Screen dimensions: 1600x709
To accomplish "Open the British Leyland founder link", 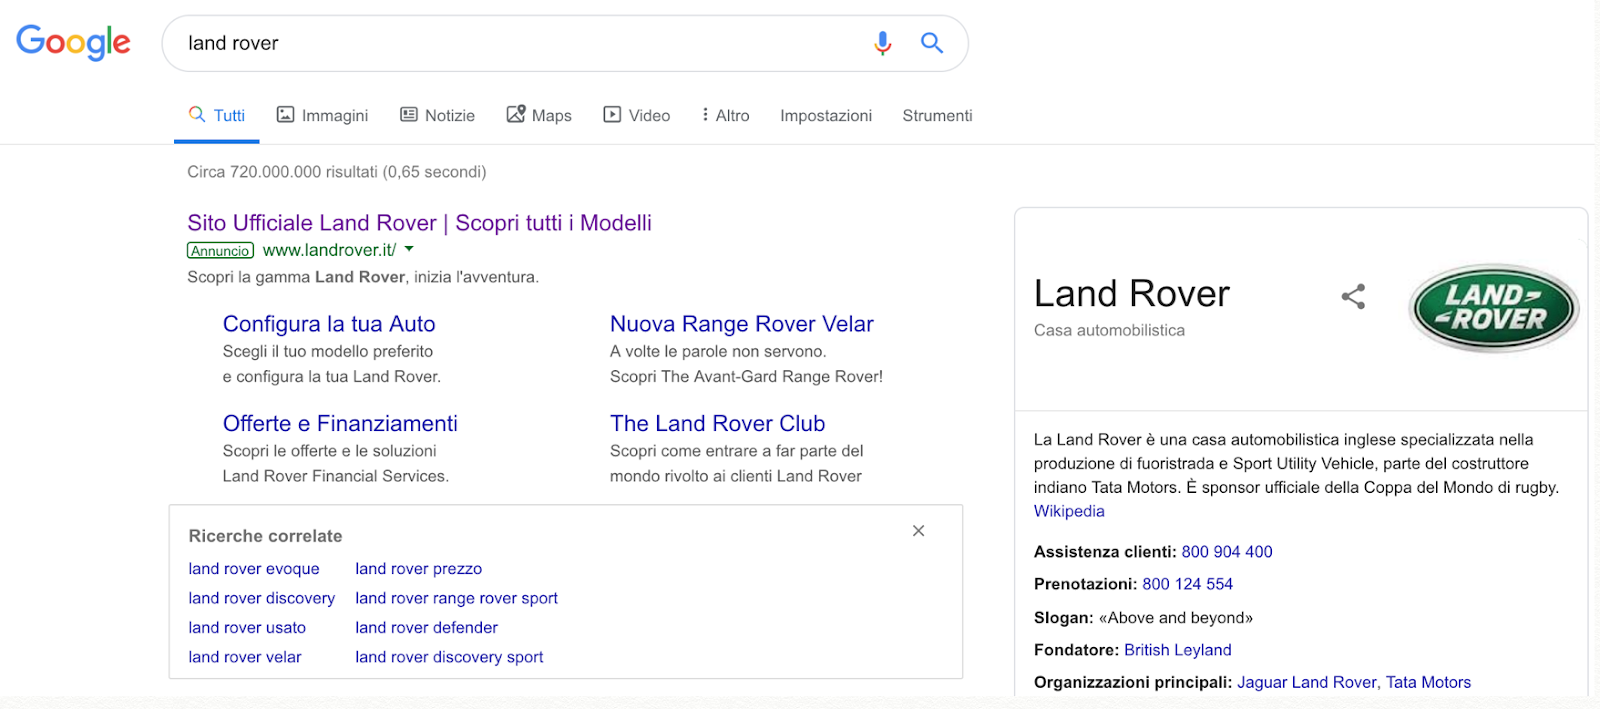I will click(x=1178, y=650).
